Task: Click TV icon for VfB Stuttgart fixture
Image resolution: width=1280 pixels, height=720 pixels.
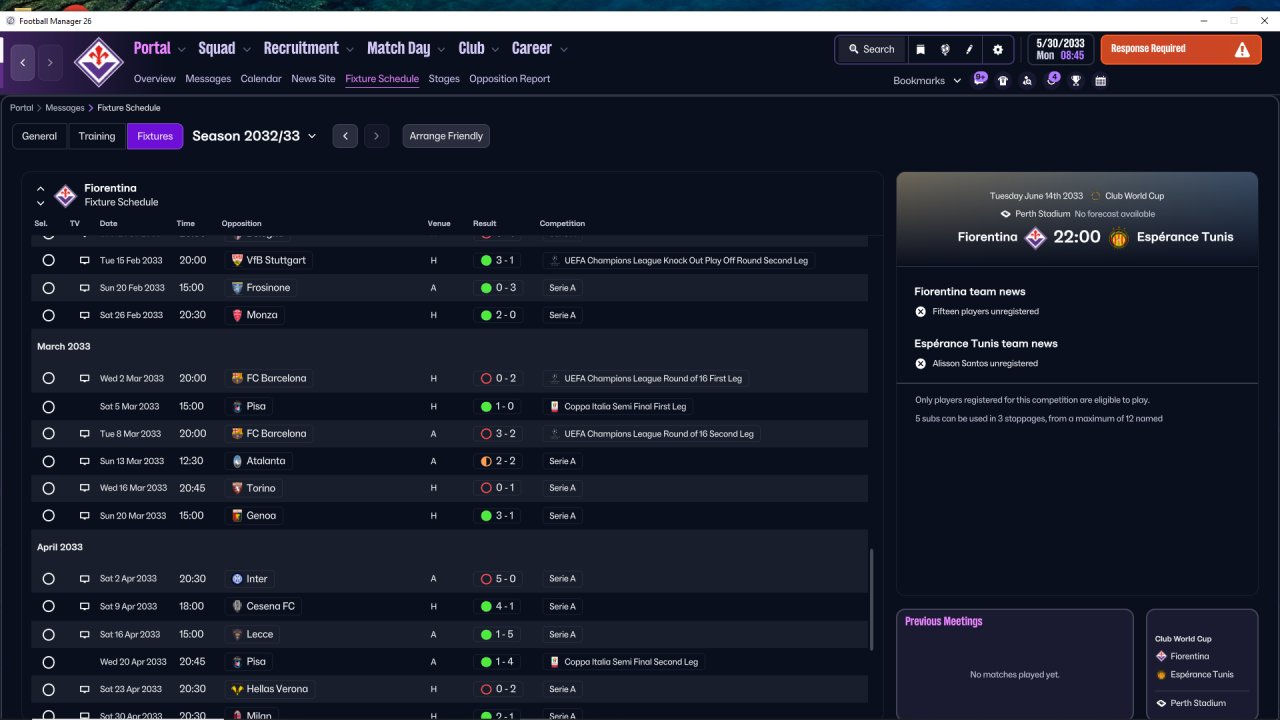Action: [x=85, y=260]
